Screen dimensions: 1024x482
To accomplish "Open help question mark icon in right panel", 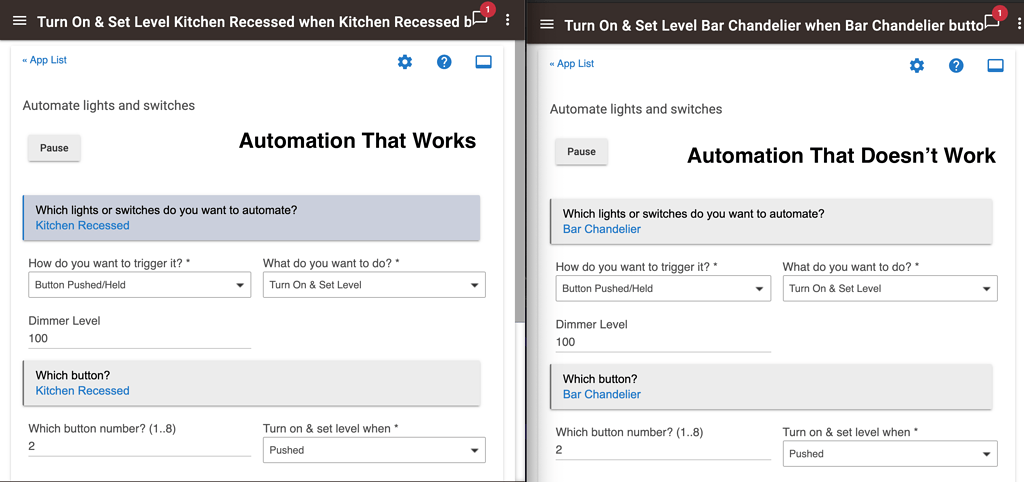I will click(956, 66).
